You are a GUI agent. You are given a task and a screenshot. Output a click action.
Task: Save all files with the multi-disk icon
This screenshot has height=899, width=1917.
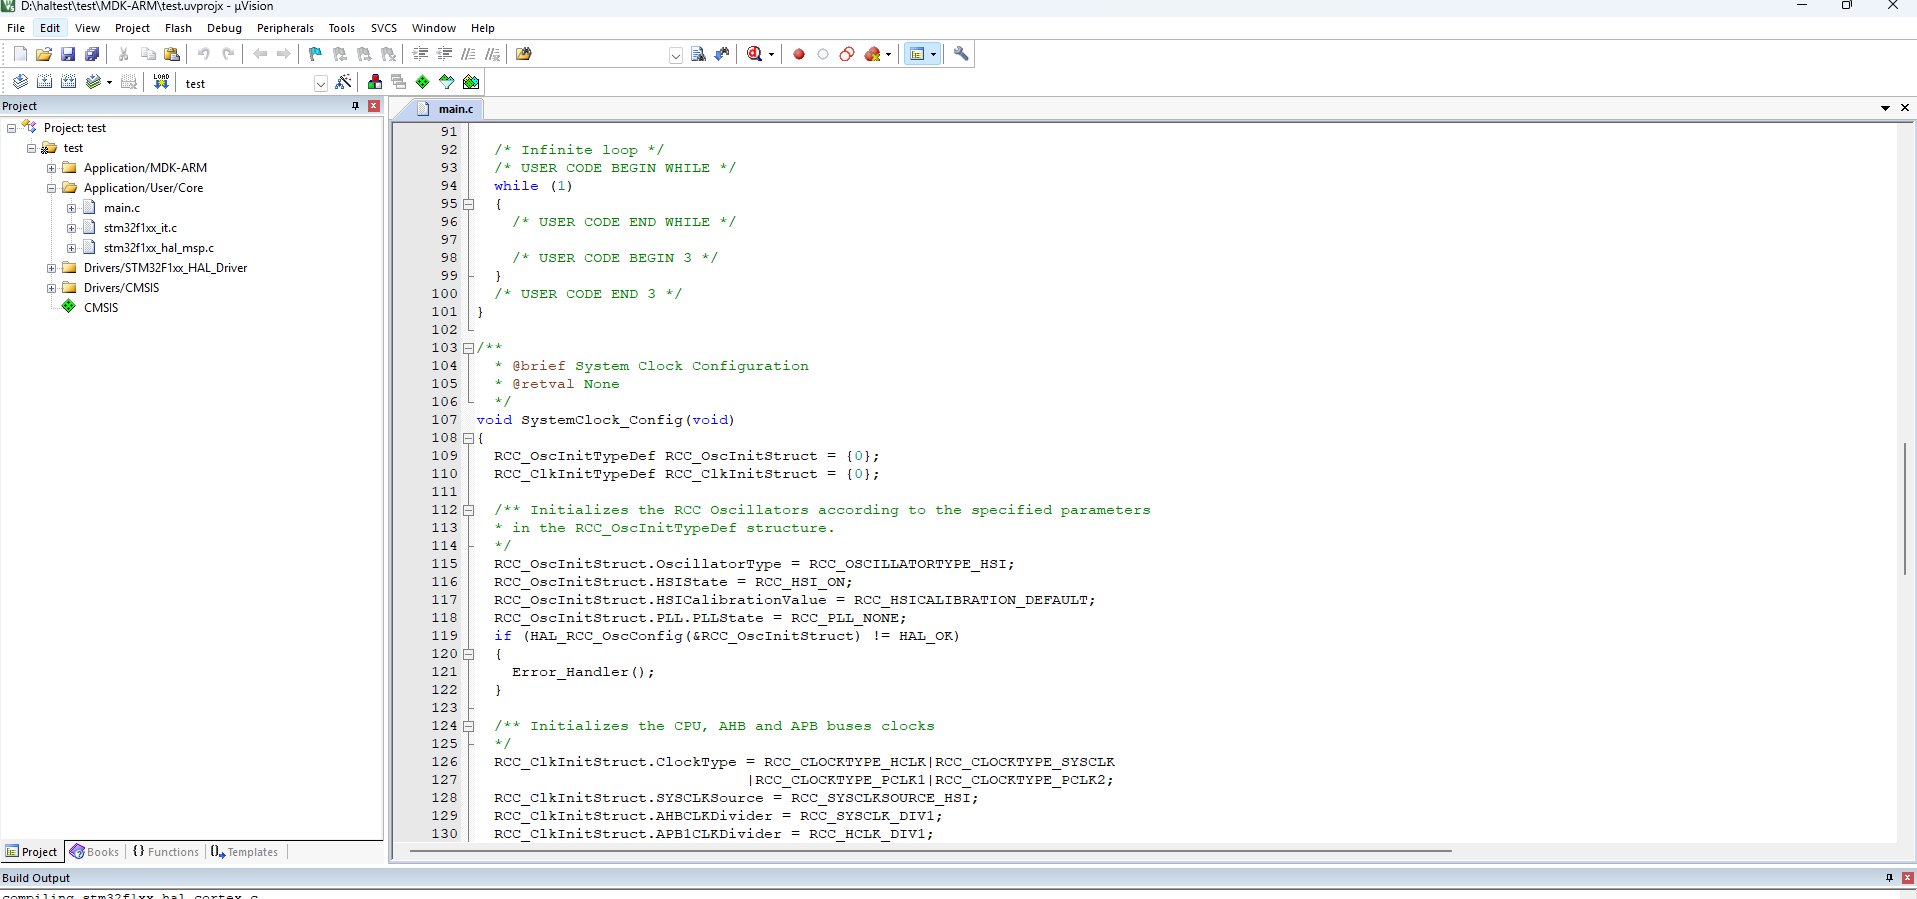coord(92,54)
